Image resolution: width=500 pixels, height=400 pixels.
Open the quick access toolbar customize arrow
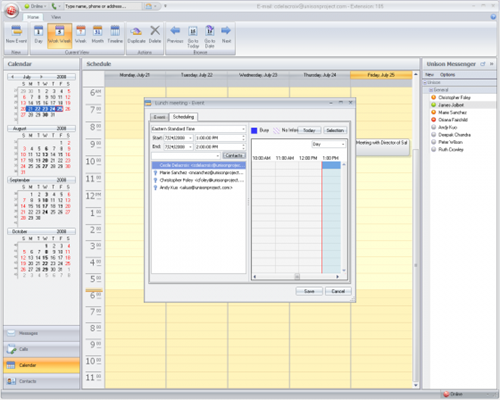click(x=165, y=6)
